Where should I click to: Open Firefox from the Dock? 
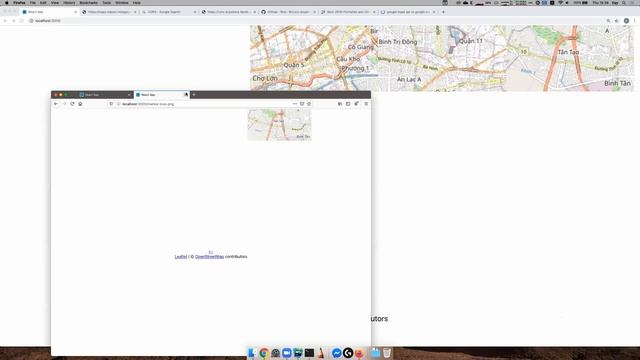359,353
